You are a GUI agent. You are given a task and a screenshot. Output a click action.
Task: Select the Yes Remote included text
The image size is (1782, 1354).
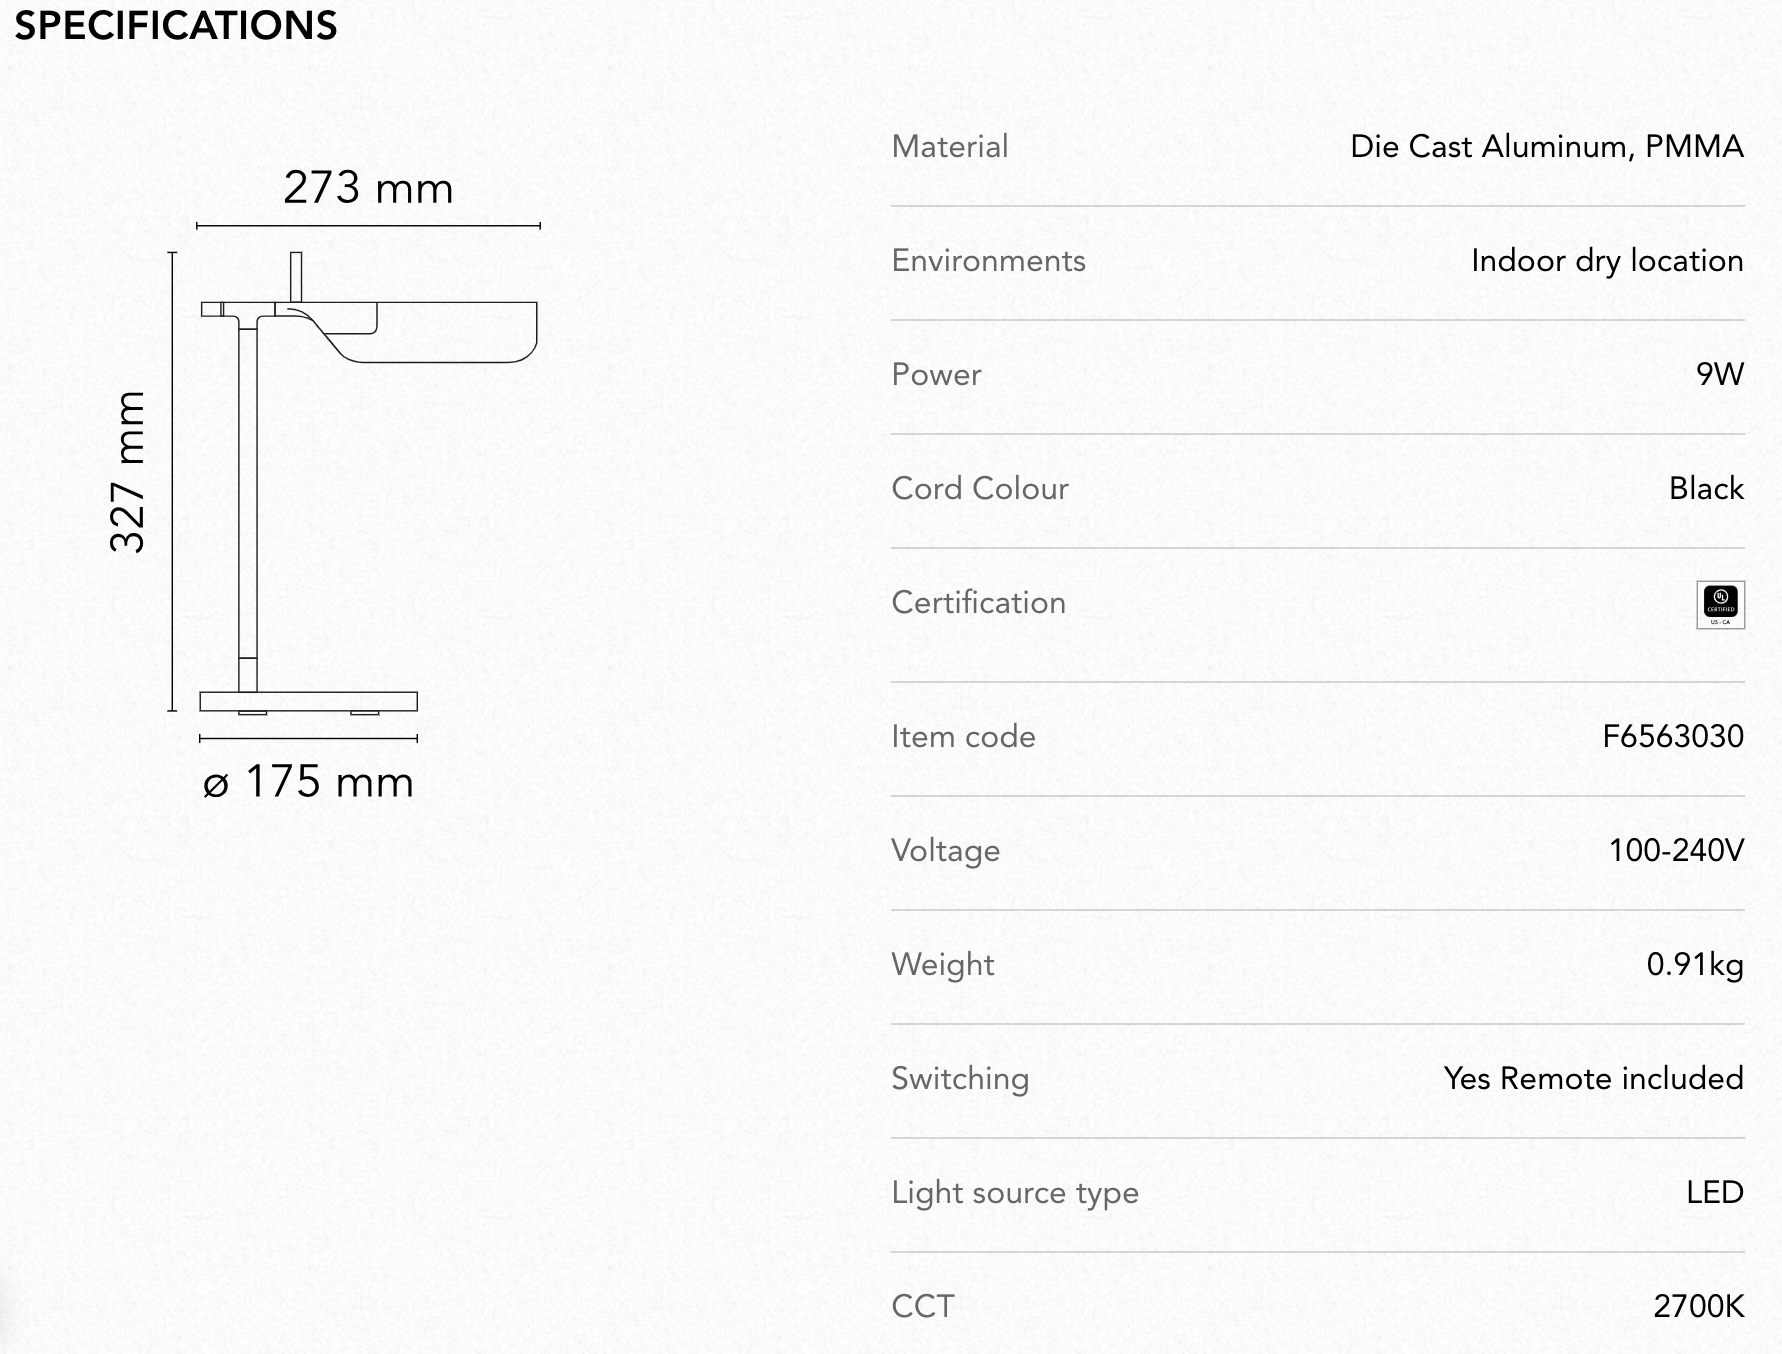(1593, 1079)
